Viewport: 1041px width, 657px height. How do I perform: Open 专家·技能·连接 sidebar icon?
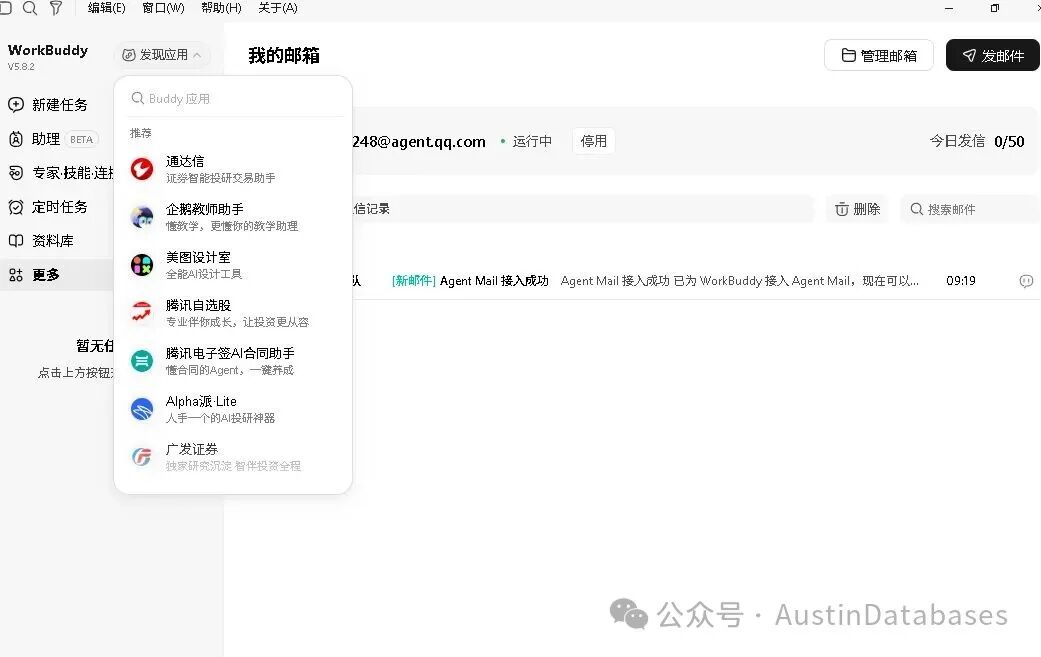coord(16,173)
